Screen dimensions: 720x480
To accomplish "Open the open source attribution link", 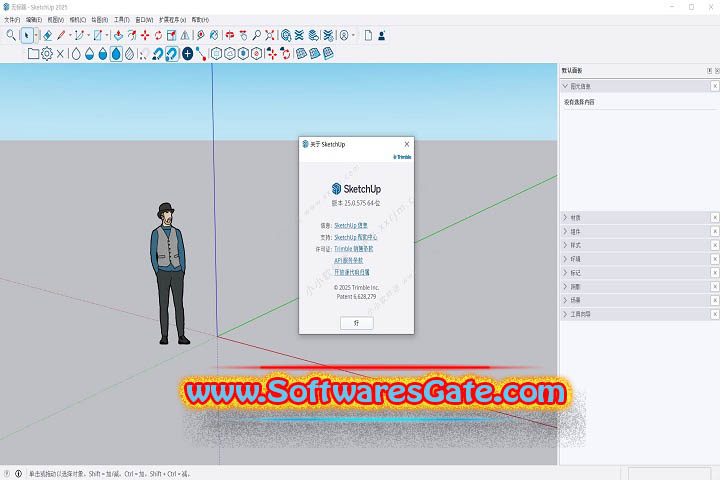I will (x=352, y=272).
